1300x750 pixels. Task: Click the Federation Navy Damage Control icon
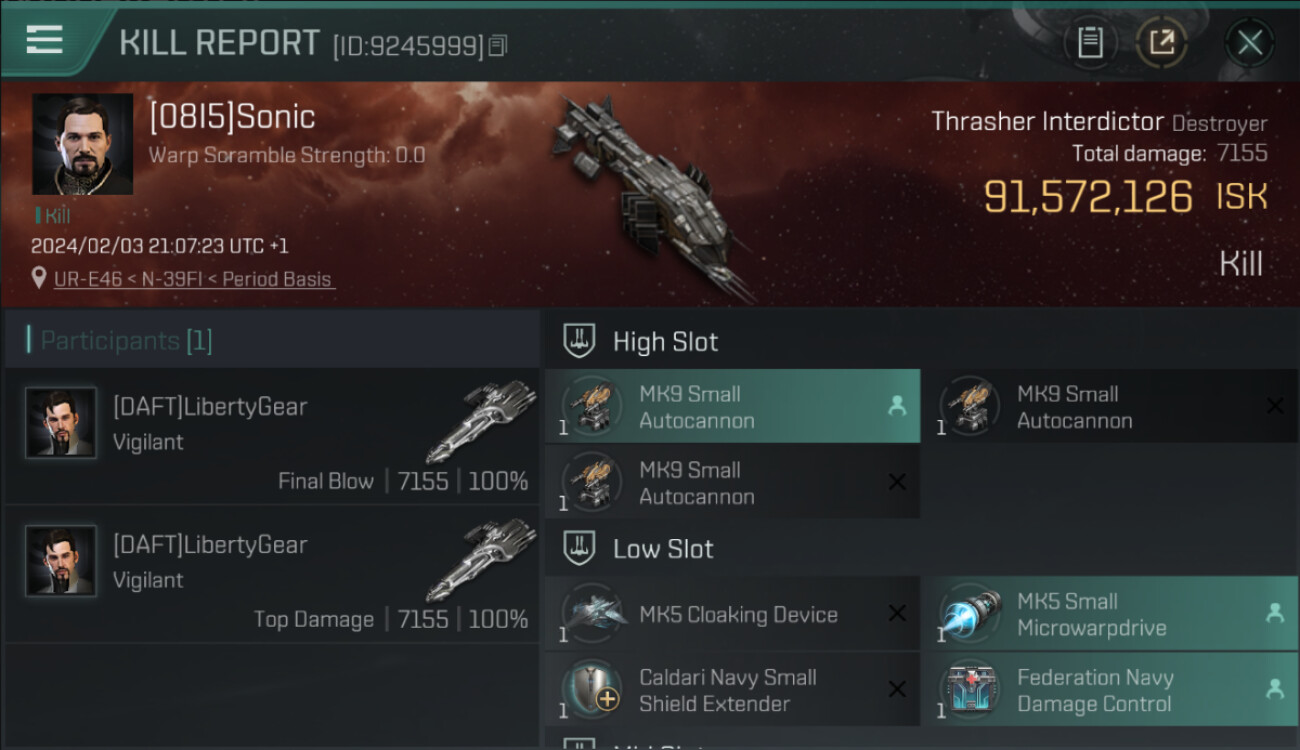click(x=970, y=690)
